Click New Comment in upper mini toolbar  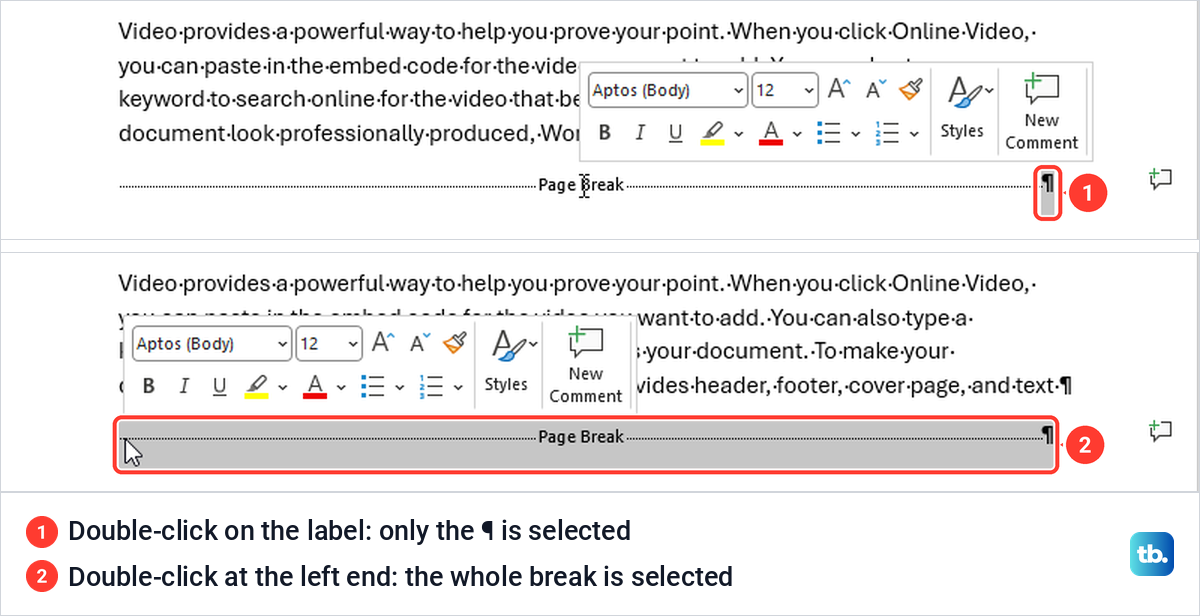point(1041,110)
